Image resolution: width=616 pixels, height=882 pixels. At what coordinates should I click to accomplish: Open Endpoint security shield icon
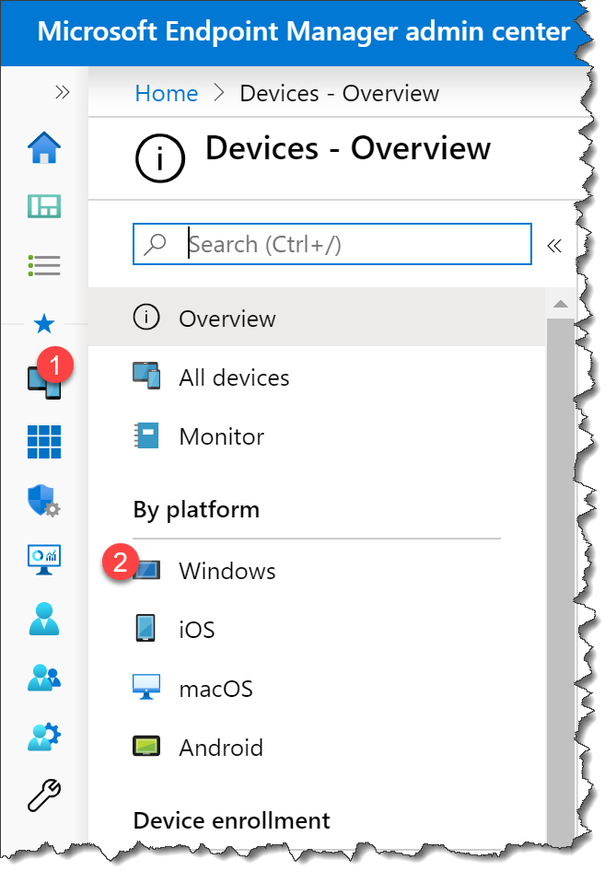pyautogui.click(x=44, y=501)
